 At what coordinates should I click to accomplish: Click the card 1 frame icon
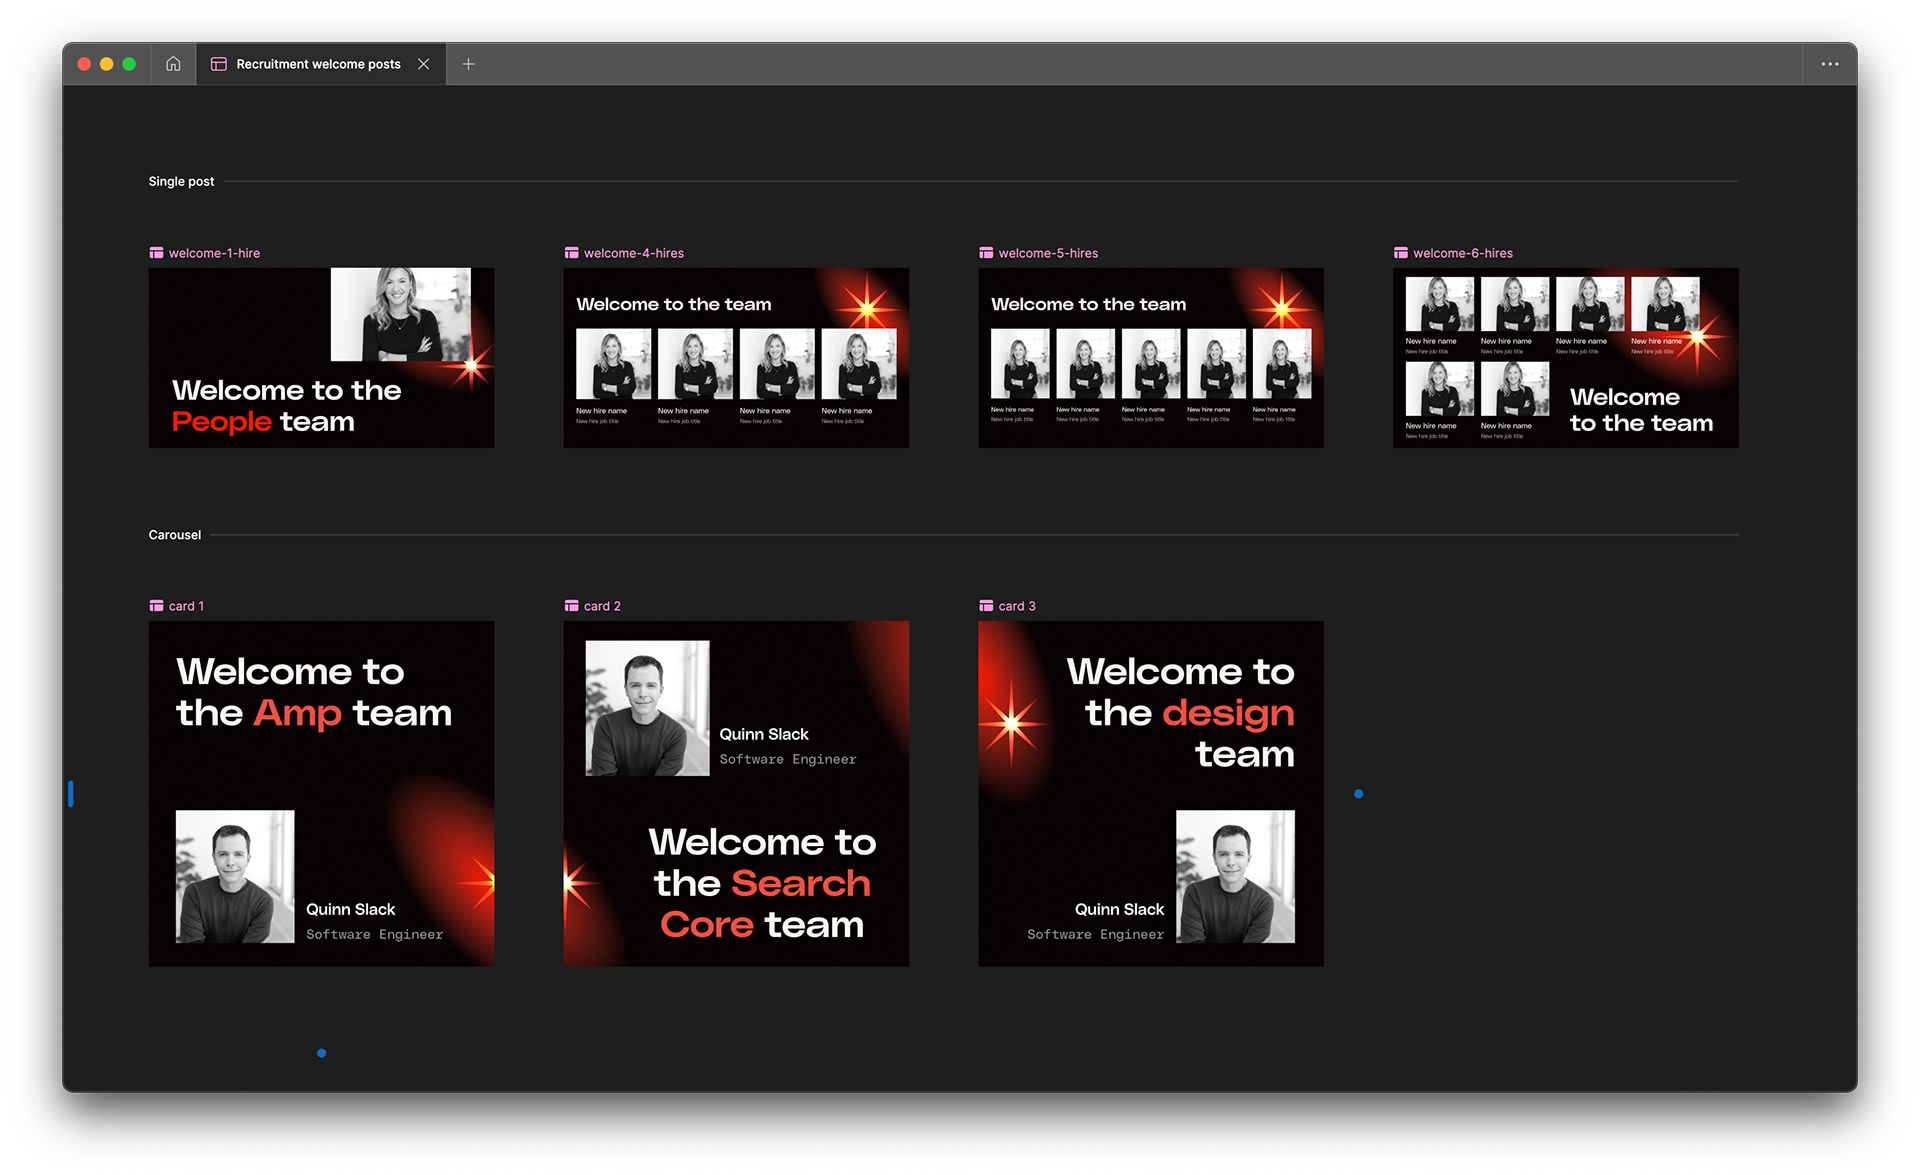click(156, 606)
